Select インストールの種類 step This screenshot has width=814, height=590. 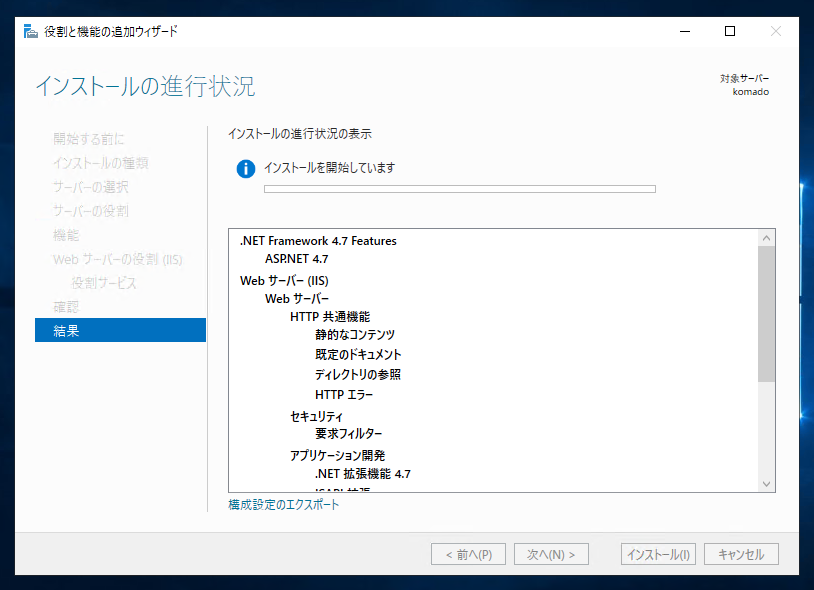click(x=101, y=163)
